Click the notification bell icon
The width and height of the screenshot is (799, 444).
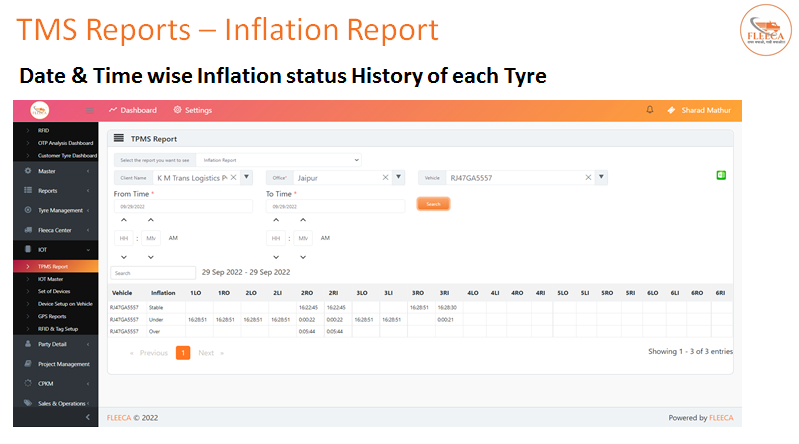(650, 110)
